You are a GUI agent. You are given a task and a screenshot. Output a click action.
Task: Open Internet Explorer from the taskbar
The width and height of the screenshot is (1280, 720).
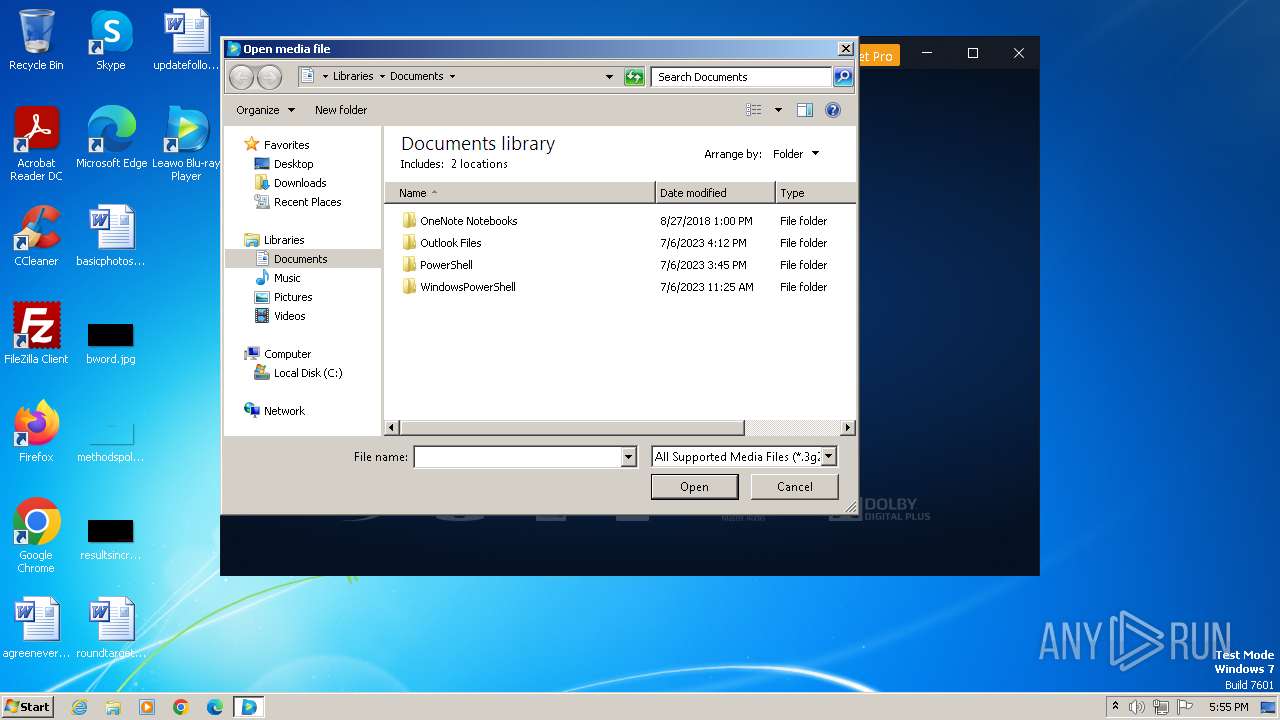(x=79, y=707)
